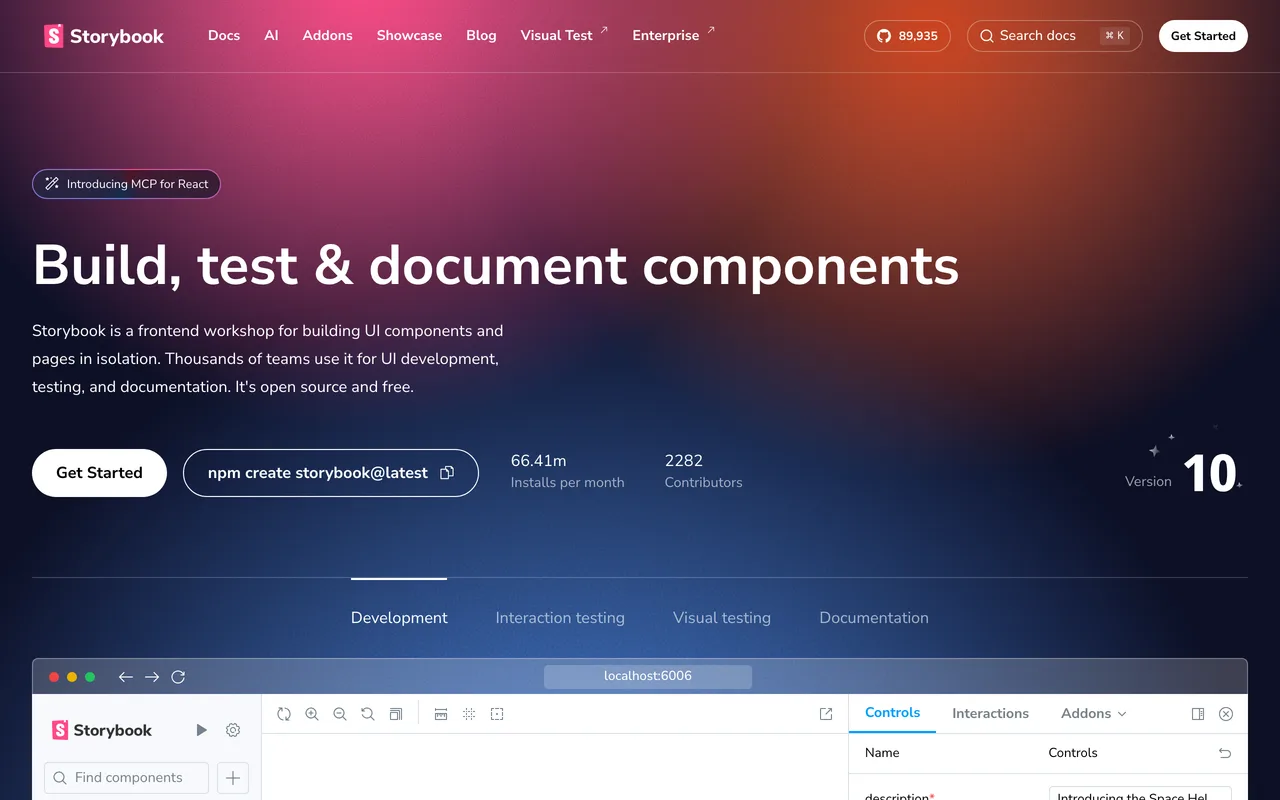1280x800 pixels.
Task: Toggle the outline icon in the preview toolbar
Action: 497,714
